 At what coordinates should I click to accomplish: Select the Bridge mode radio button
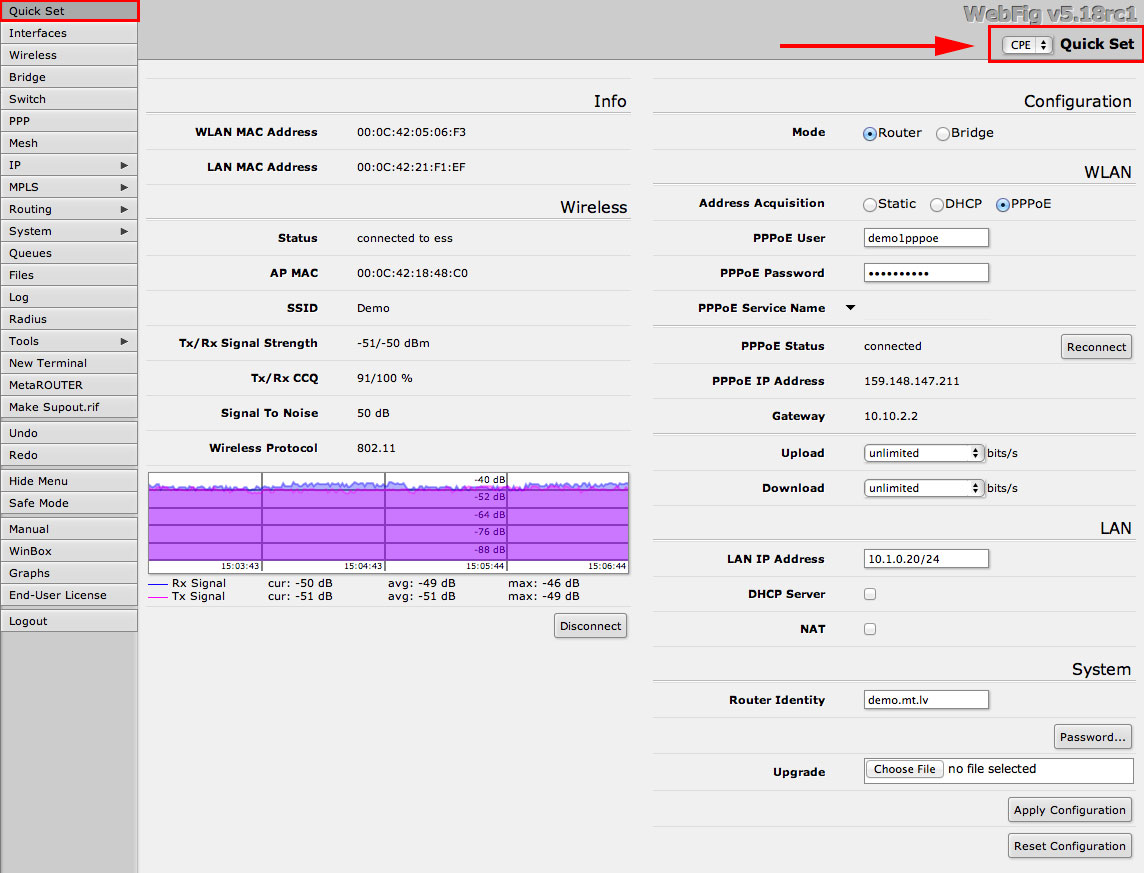(x=943, y=134)
